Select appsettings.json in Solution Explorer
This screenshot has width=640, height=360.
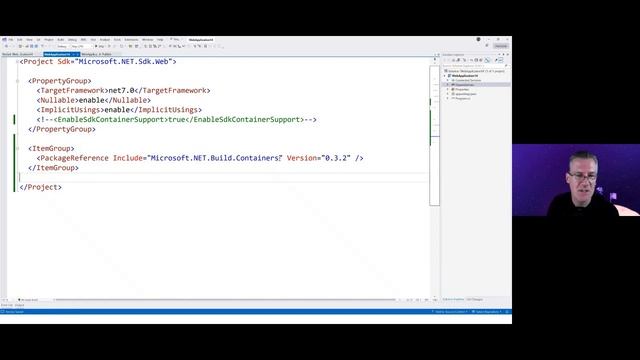click(464, 94)
